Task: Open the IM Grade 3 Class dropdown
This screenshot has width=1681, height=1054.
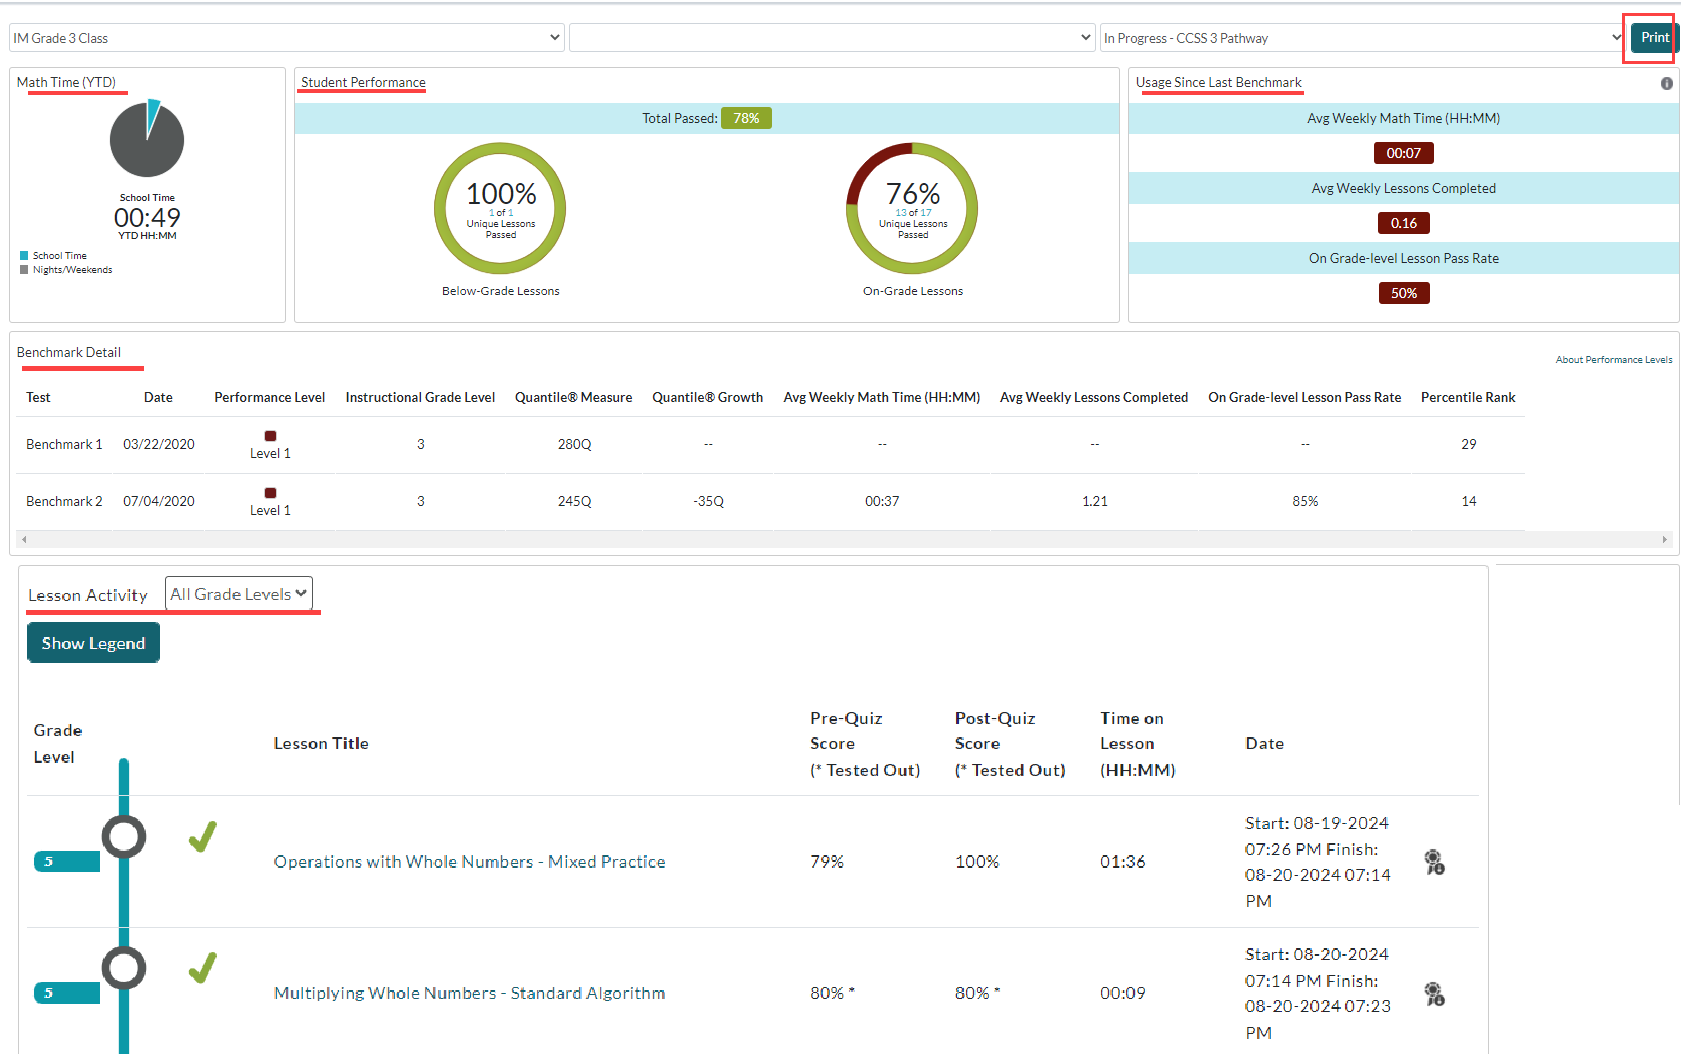Action: [287, 38]
